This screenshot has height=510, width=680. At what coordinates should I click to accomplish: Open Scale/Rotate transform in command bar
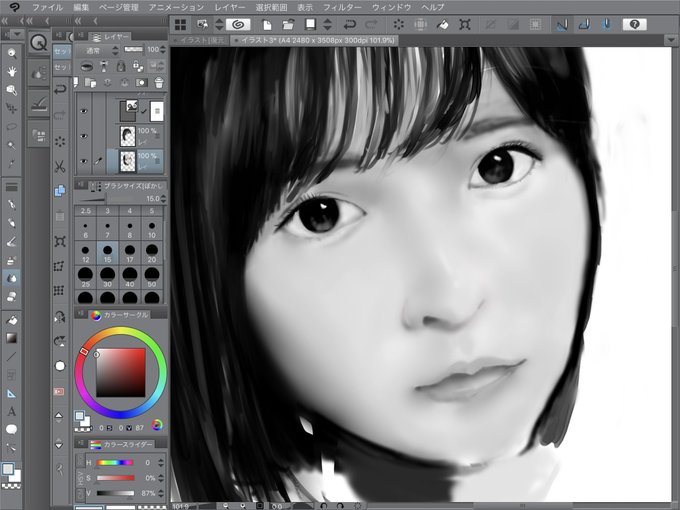[x=464, y=25]
